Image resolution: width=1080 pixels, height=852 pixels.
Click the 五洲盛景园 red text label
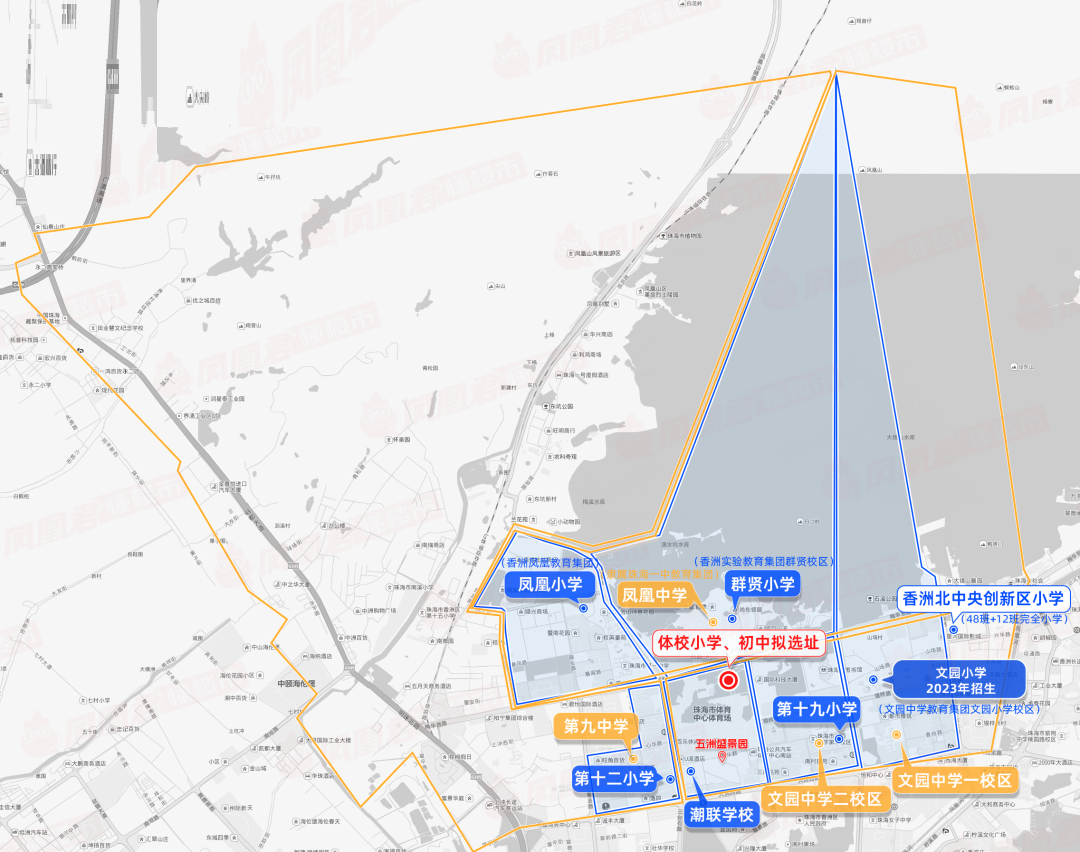tap(721, 744)
